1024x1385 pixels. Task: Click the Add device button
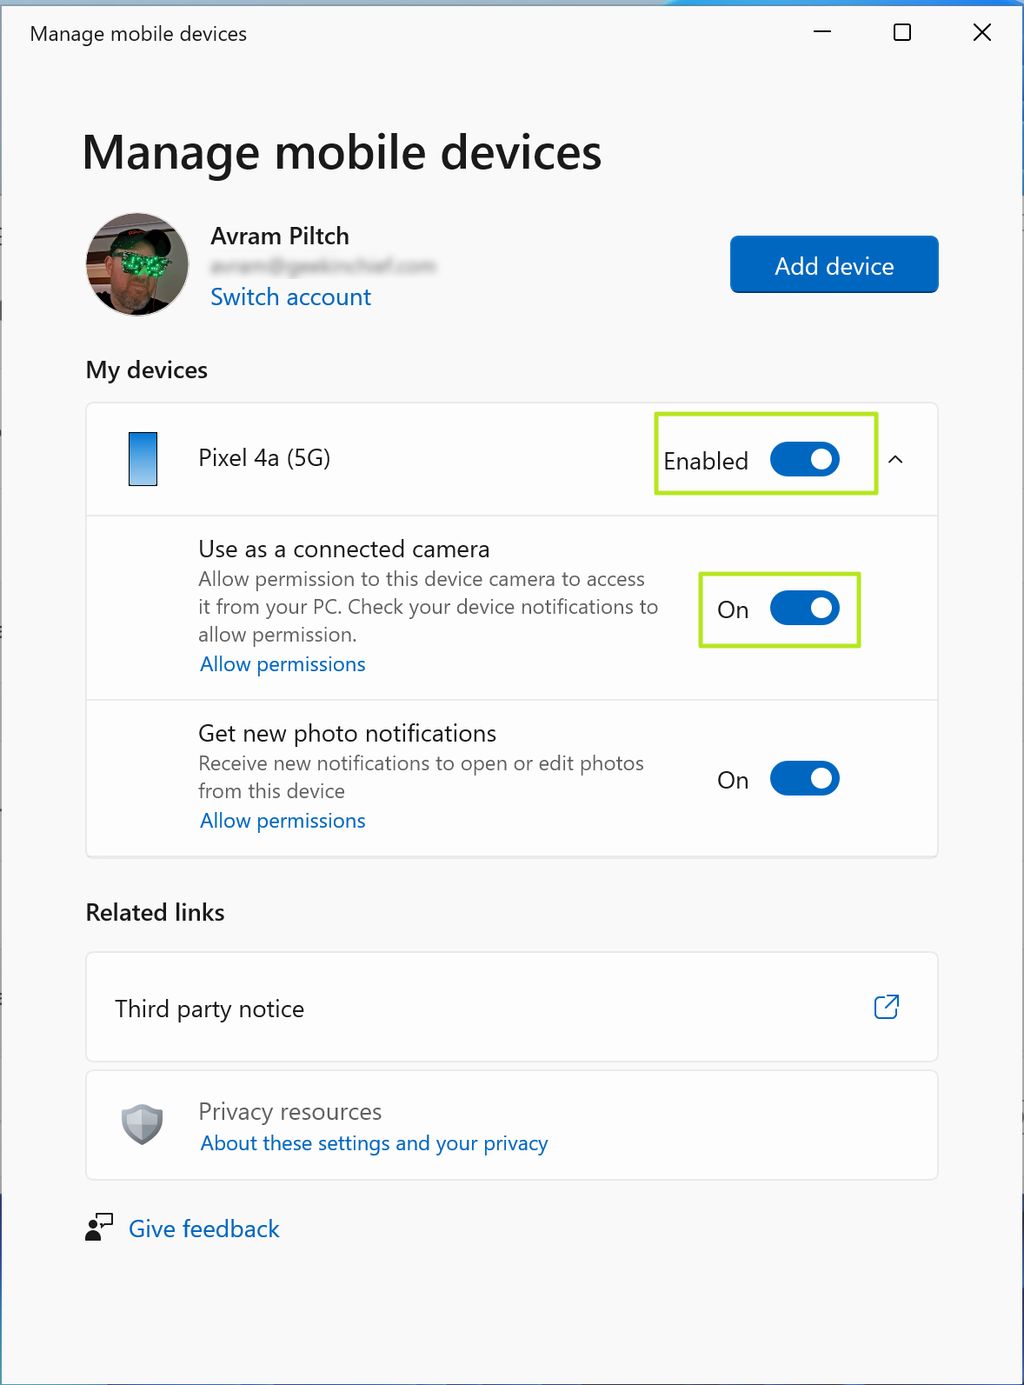833,264
